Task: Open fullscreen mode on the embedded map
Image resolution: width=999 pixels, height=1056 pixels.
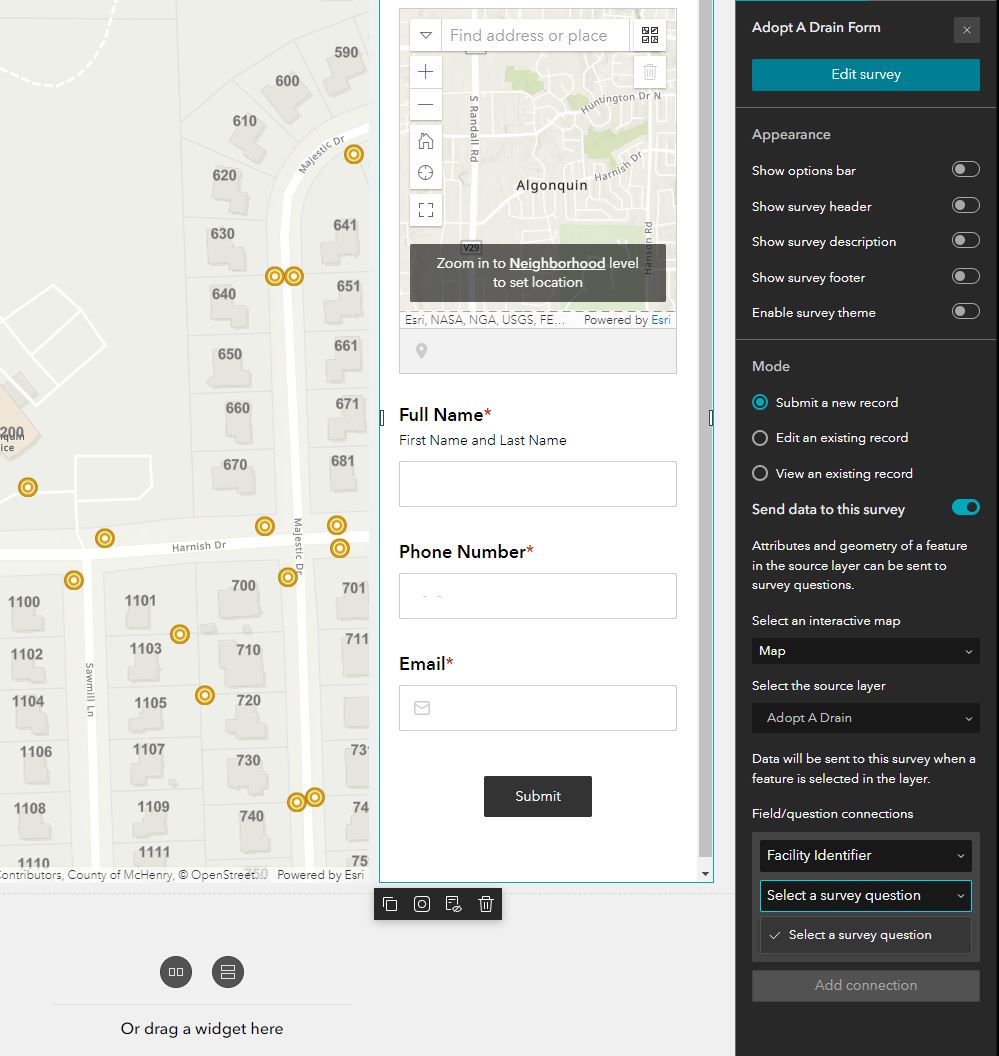Action: coord(424,209)
